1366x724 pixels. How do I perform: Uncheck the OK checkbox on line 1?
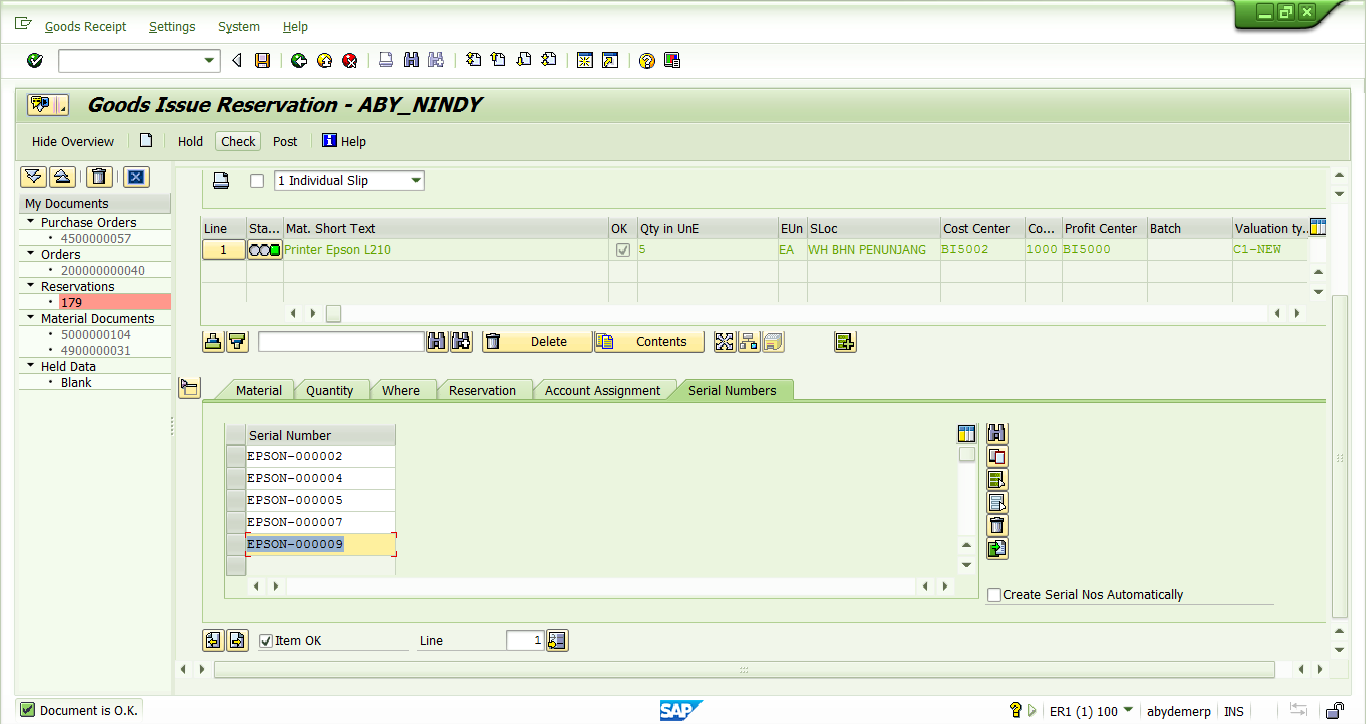(x=620, y=249)
